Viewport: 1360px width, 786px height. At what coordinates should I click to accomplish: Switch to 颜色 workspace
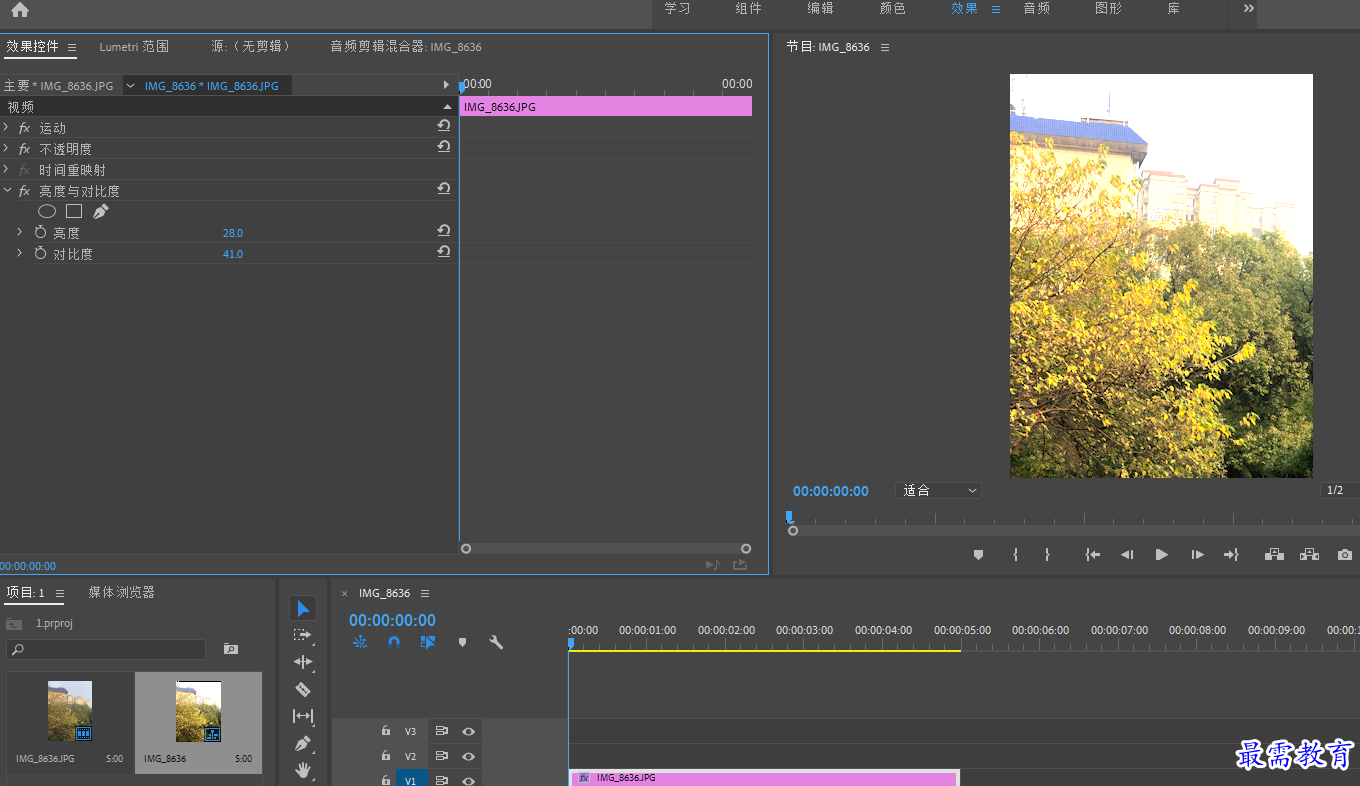(x=892, y=8)
